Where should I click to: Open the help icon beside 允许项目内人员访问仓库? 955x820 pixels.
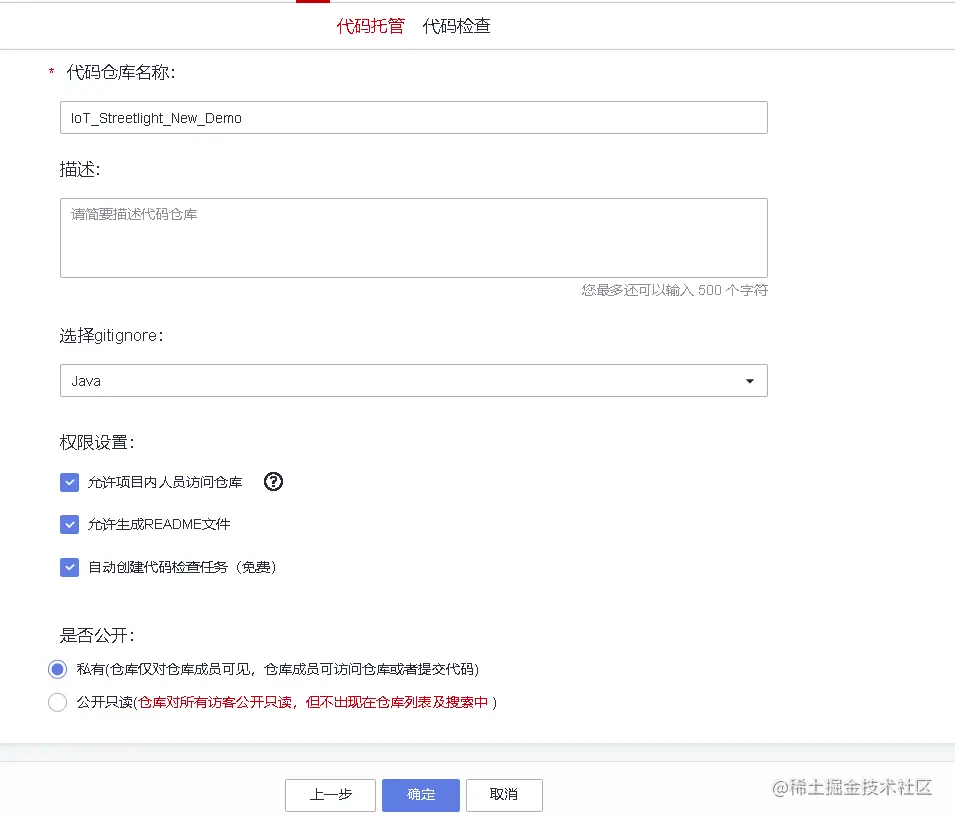(273, 482)
